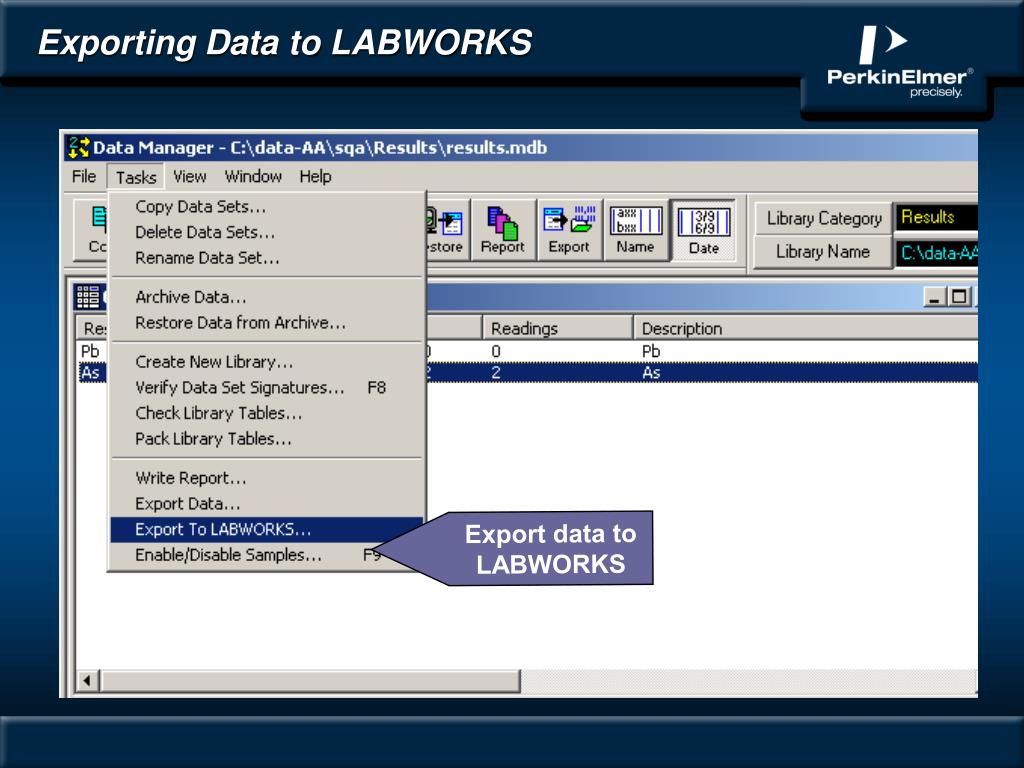Choose Copy Data Sets… from Tasks menu
Image resolution: width=1024 pixels, height=768 pixels.
(x=266, y=206)
